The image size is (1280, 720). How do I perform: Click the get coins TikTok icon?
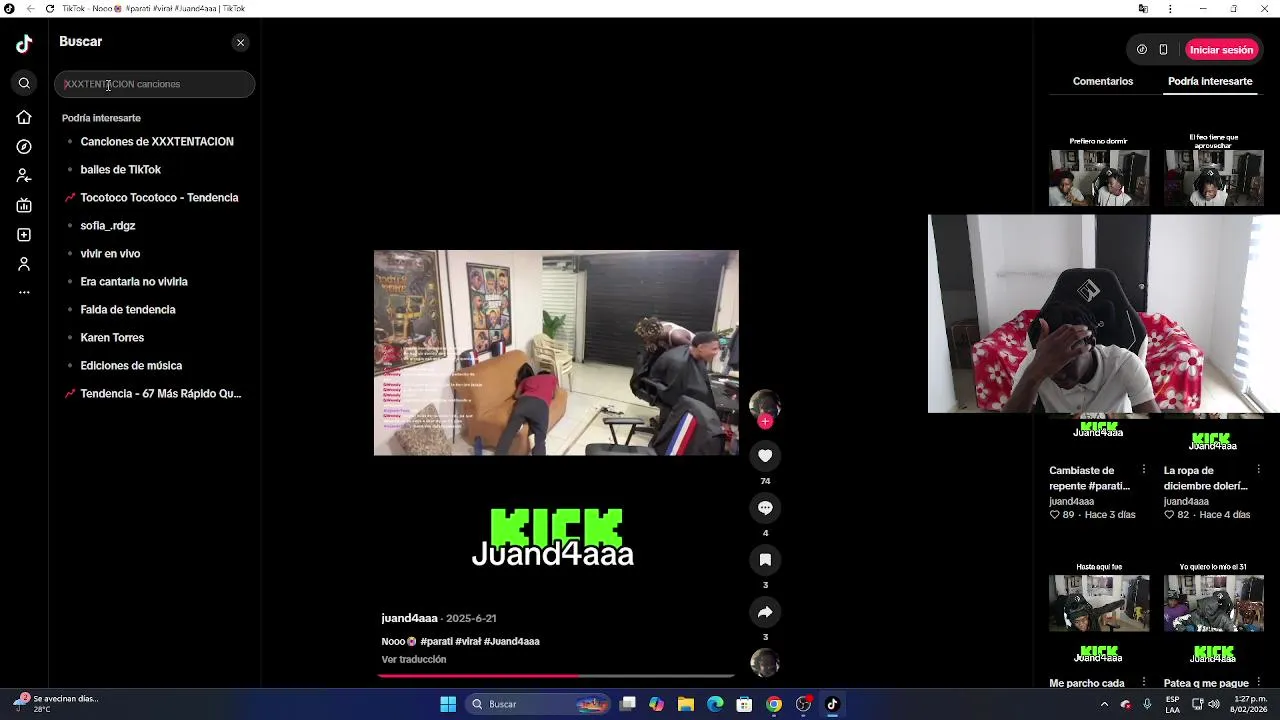pyautogui.click(x=1142, y=50)
